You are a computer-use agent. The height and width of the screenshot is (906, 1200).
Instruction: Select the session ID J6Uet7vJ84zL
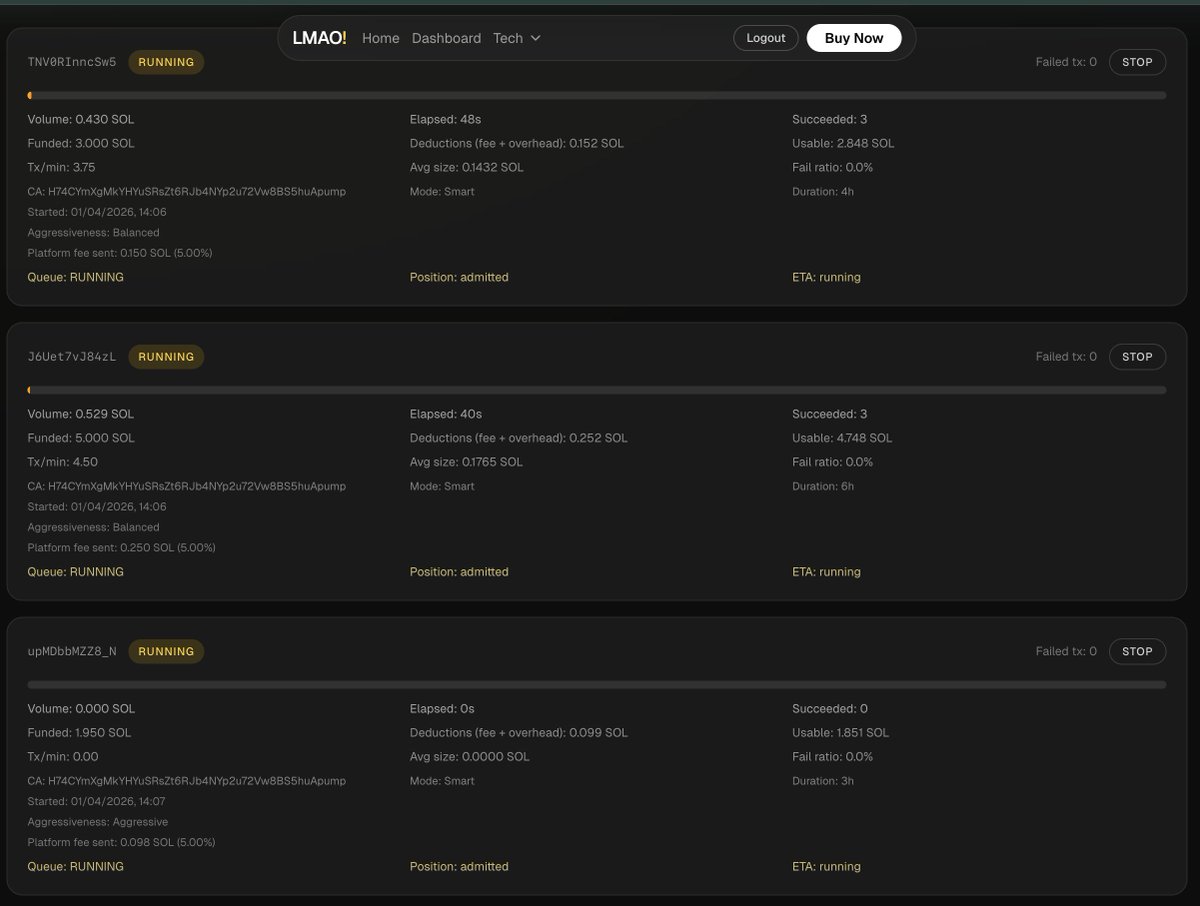pos(72,357)
